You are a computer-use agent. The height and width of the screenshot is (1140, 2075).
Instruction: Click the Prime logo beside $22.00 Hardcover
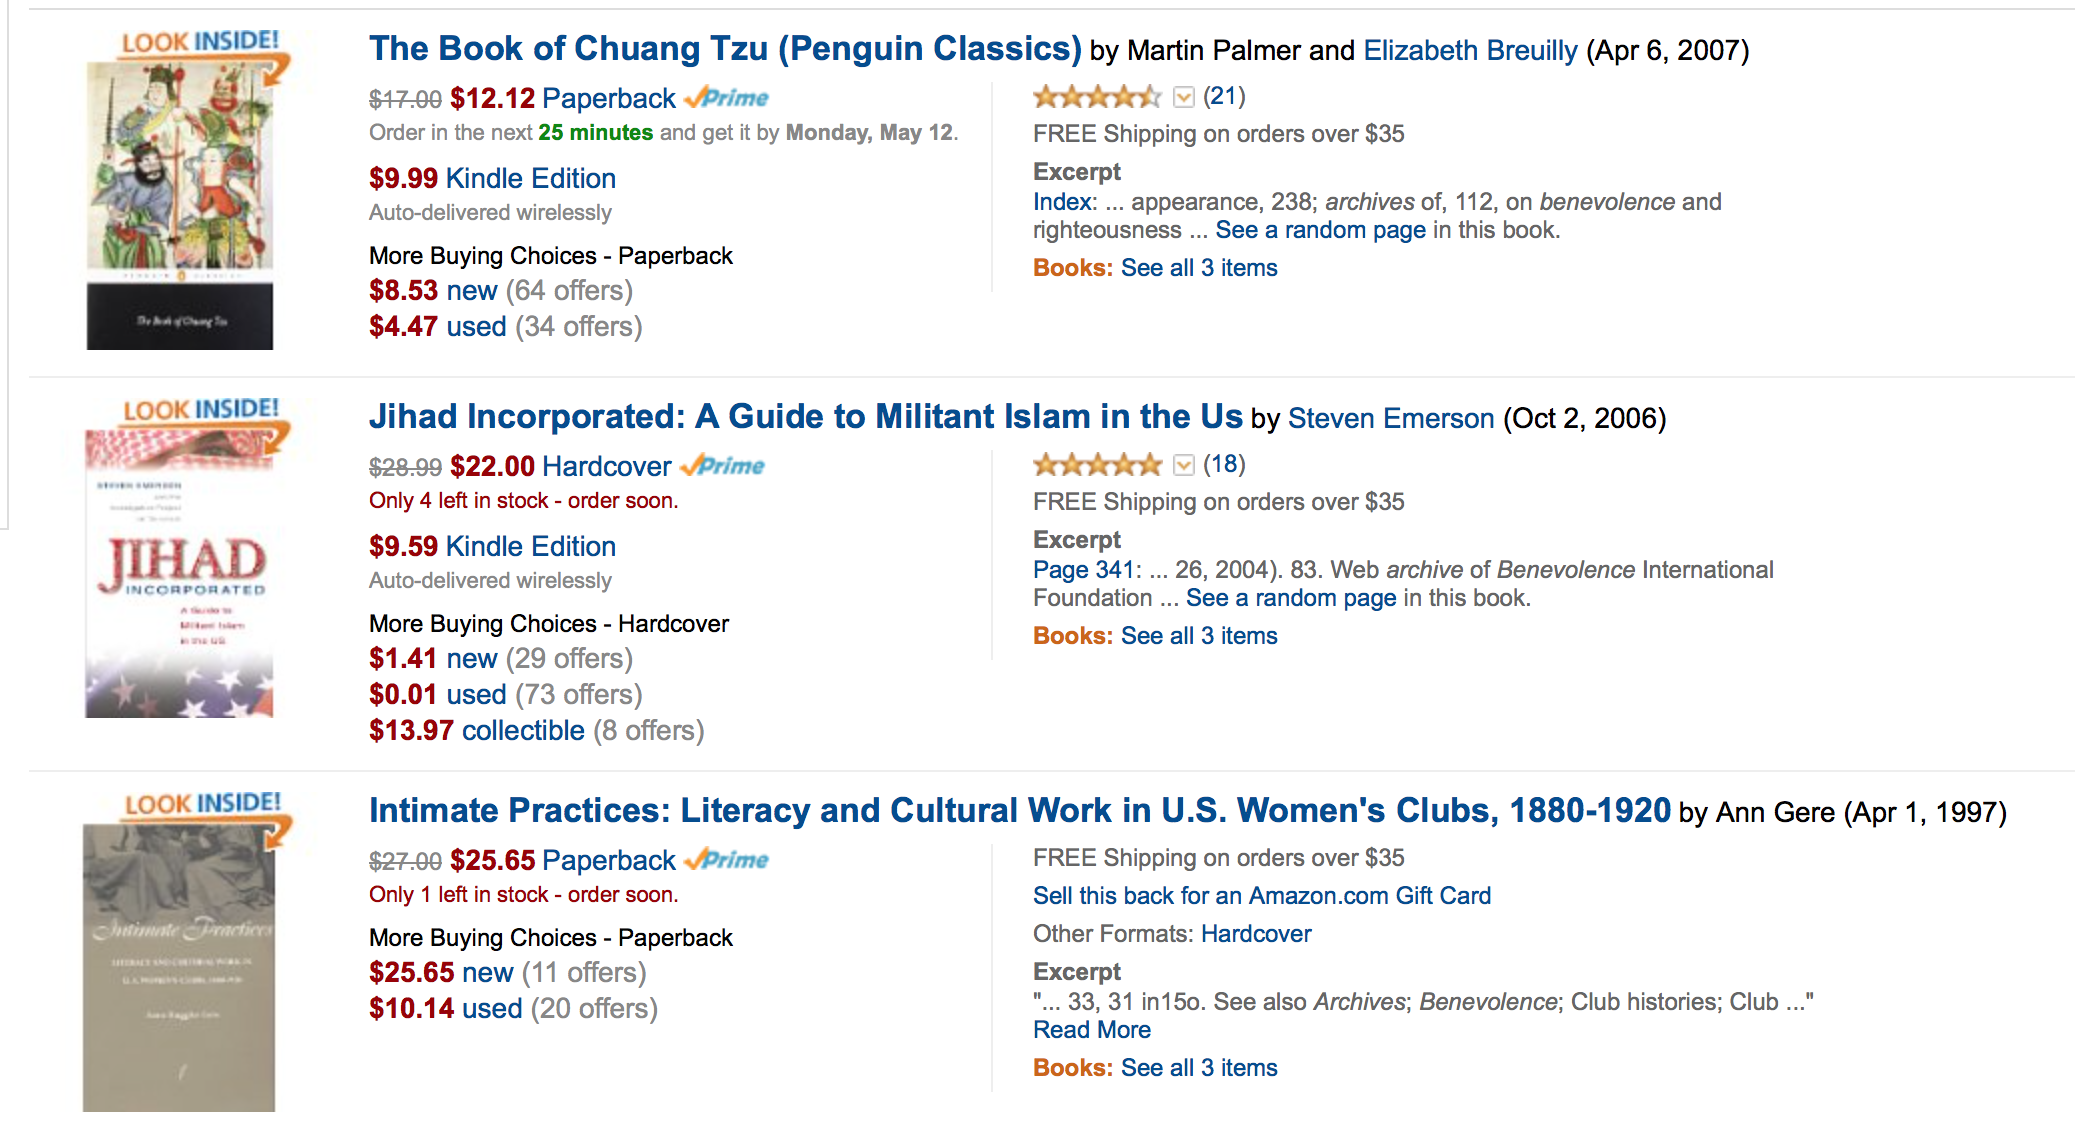click(723, 466)
